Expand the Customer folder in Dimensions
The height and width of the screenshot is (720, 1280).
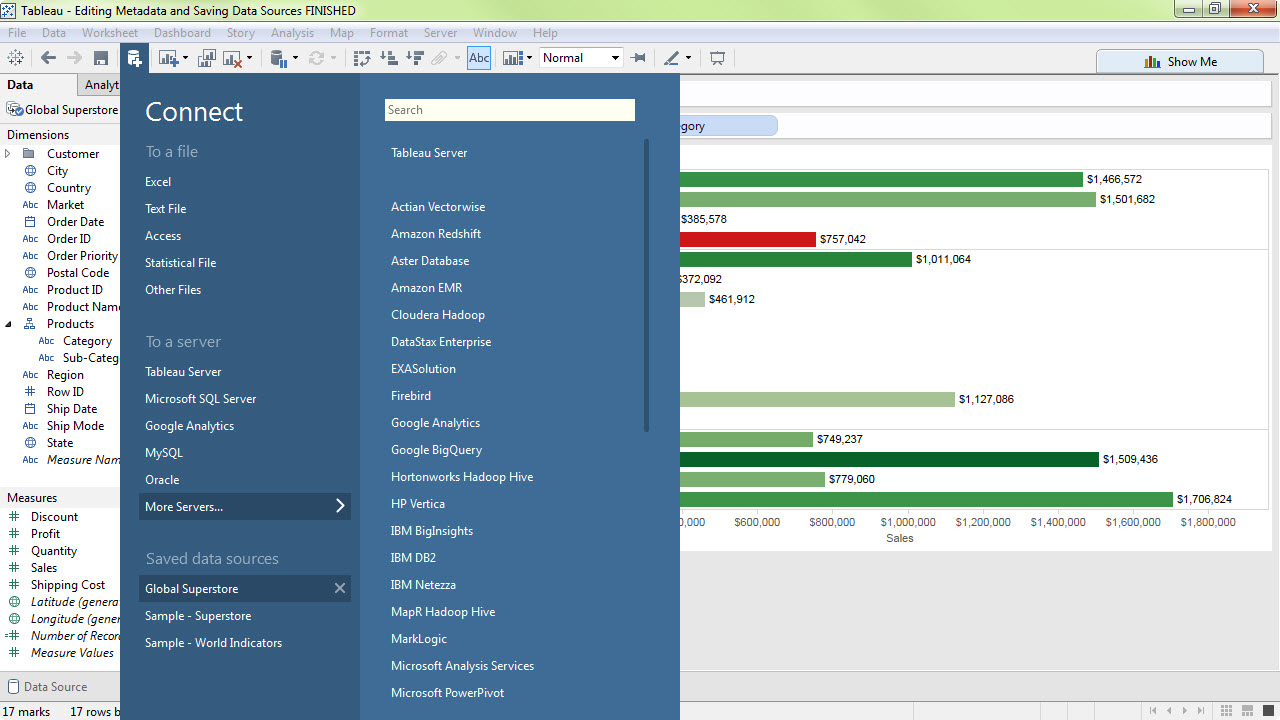click(8, 154)
